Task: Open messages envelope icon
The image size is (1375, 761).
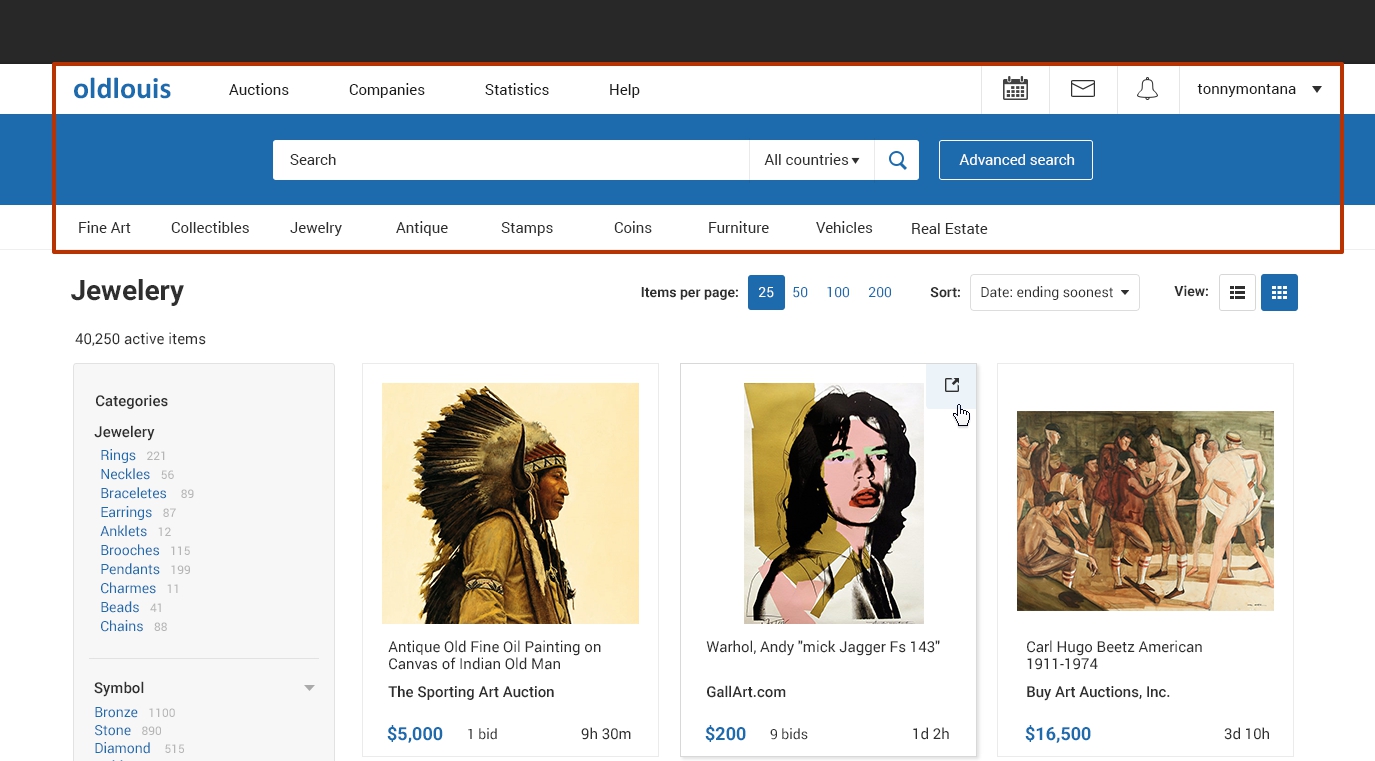Action: coord(1082,89)
